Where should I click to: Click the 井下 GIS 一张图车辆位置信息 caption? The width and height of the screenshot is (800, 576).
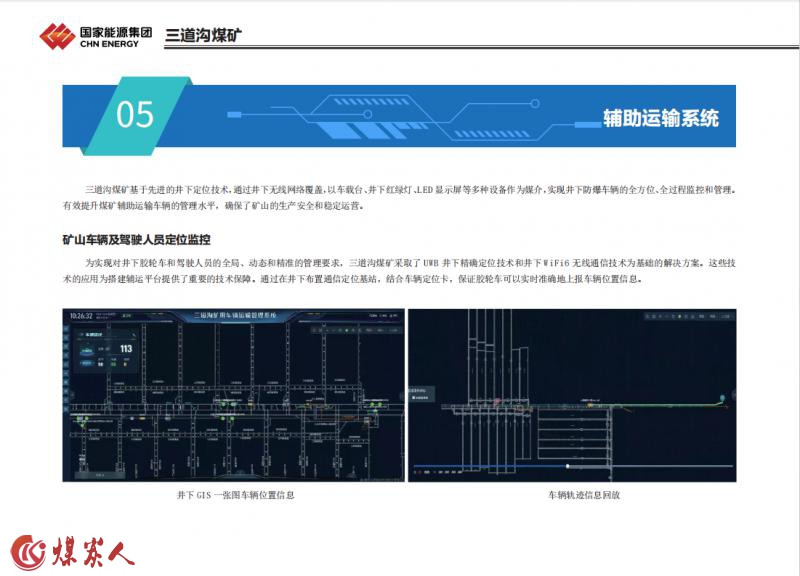click(x=235, y=494)
